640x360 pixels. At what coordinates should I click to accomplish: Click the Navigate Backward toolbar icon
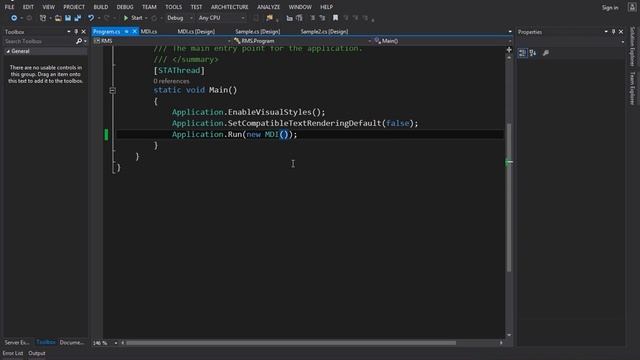click(14, 18)
